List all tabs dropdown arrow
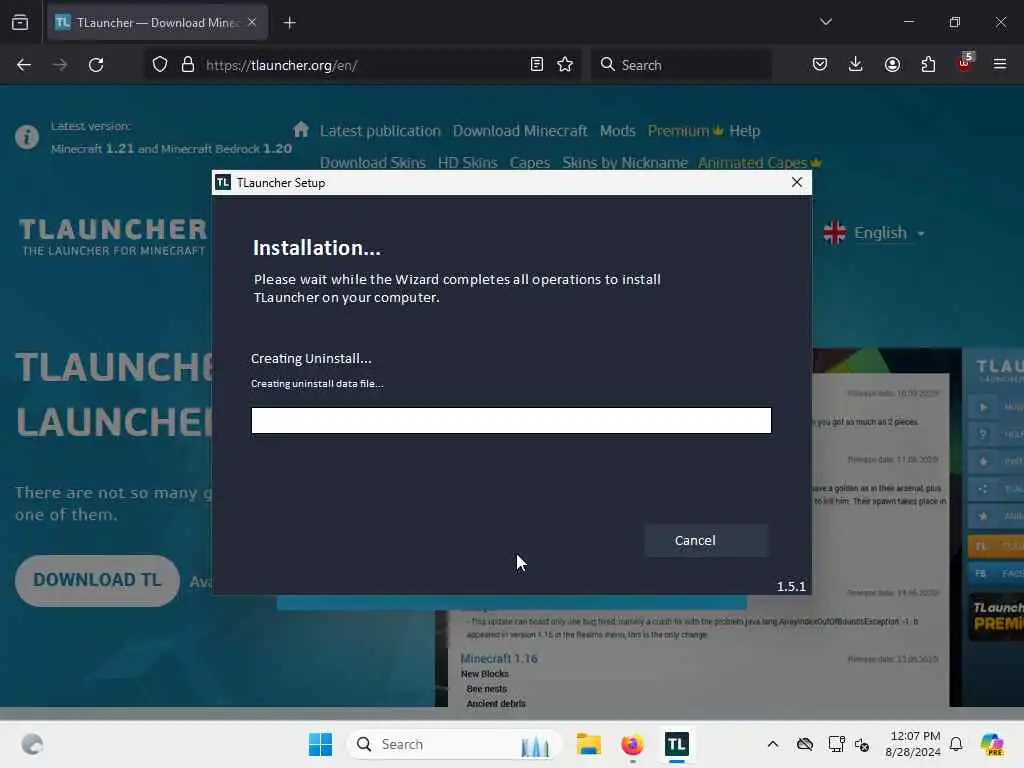The image size is (1024, 768). click(825, 22)
